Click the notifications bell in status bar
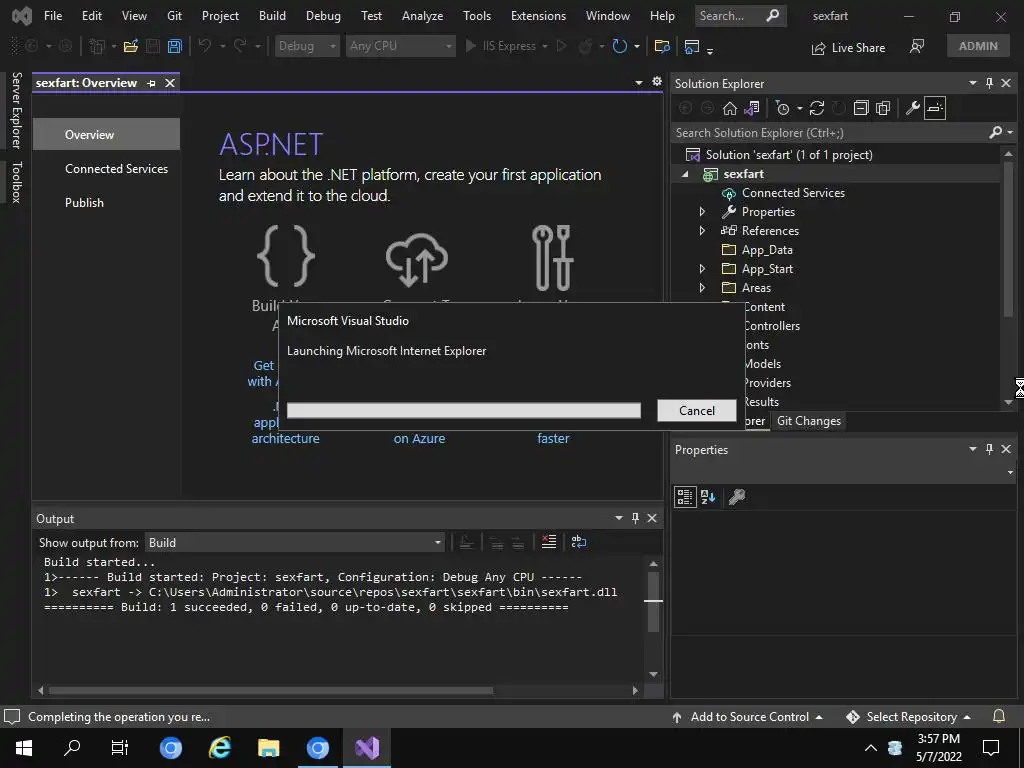1024x768 pixels. click(x=999, y=716)
